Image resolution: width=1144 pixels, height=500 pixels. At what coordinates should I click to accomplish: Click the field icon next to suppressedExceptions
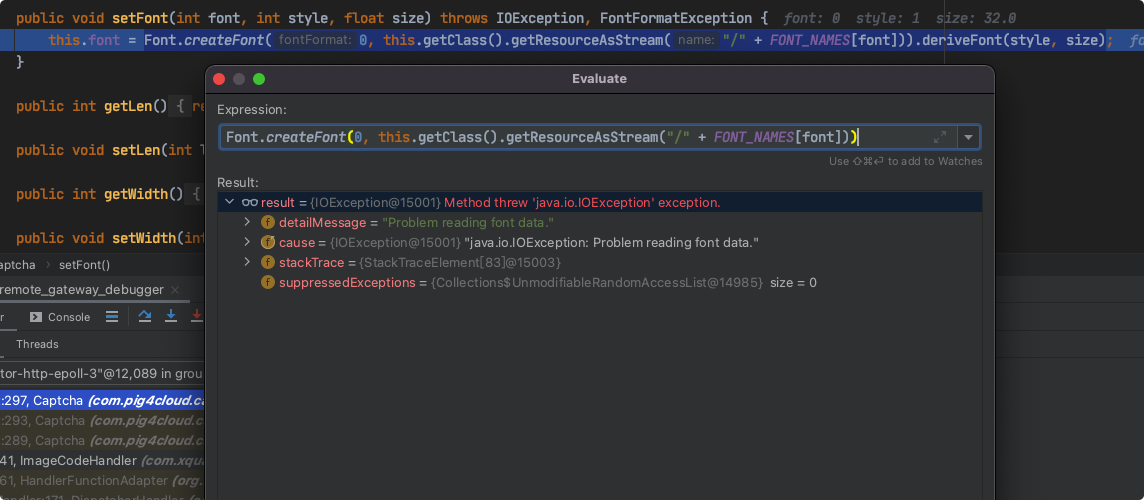coord(268,282)
